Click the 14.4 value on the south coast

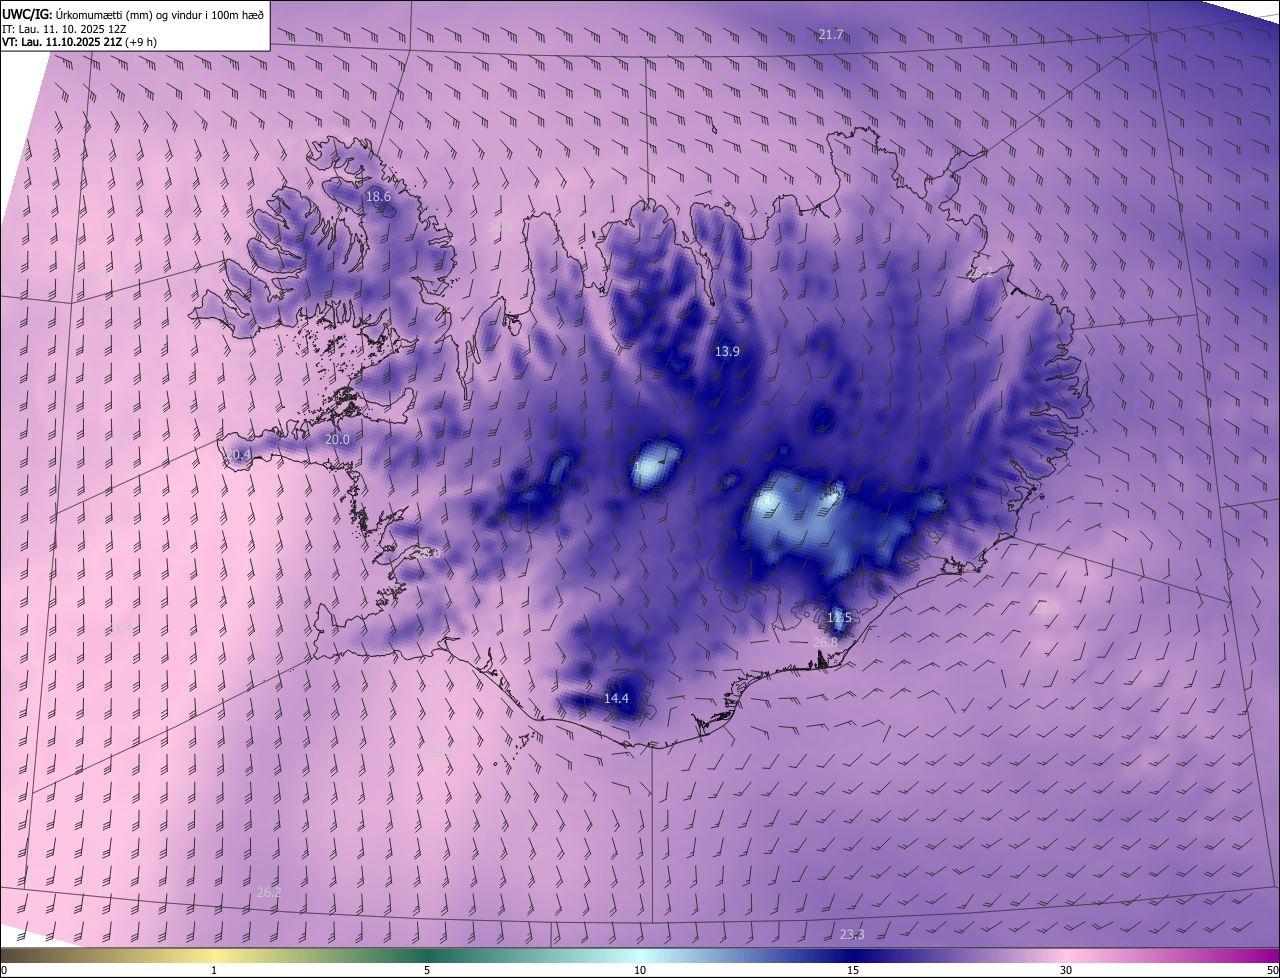(616, 699)
